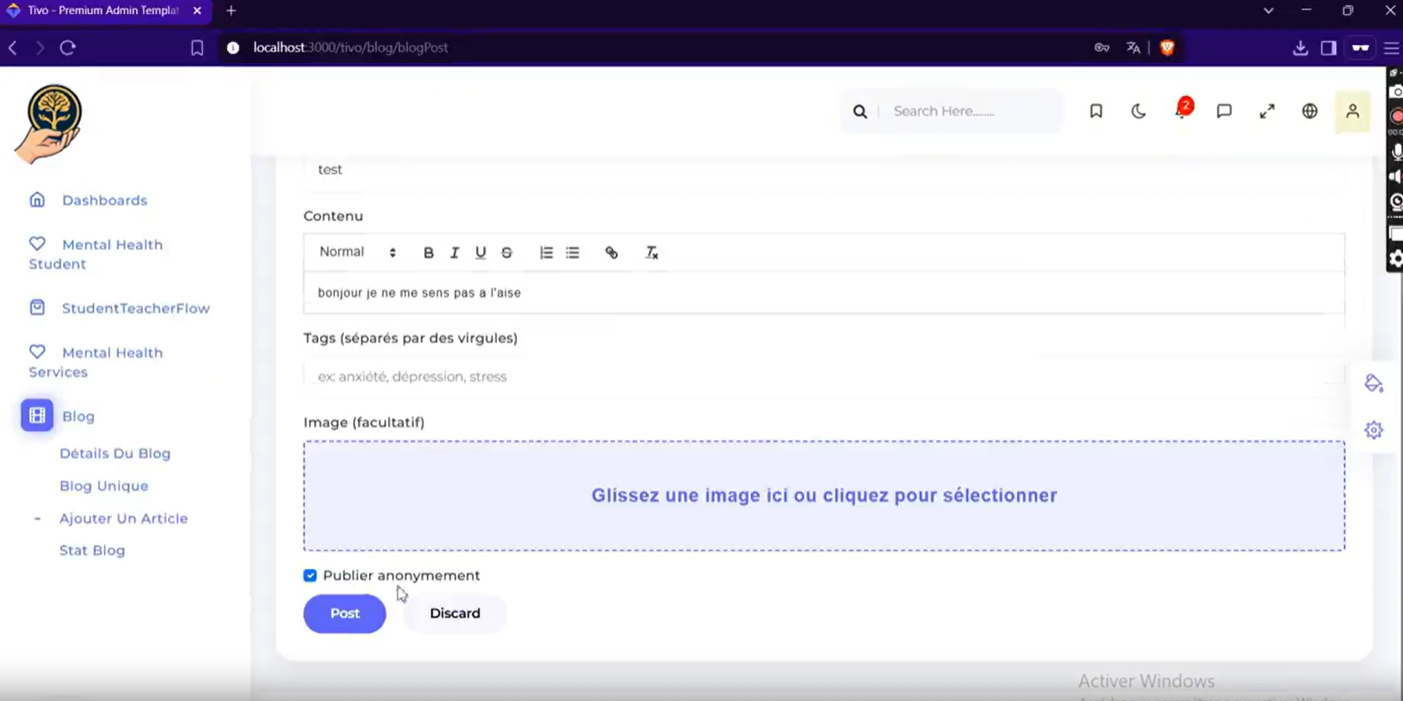Toggle strikethrough formatting in the editor toolbar
1403x701 pixels.
507,253
